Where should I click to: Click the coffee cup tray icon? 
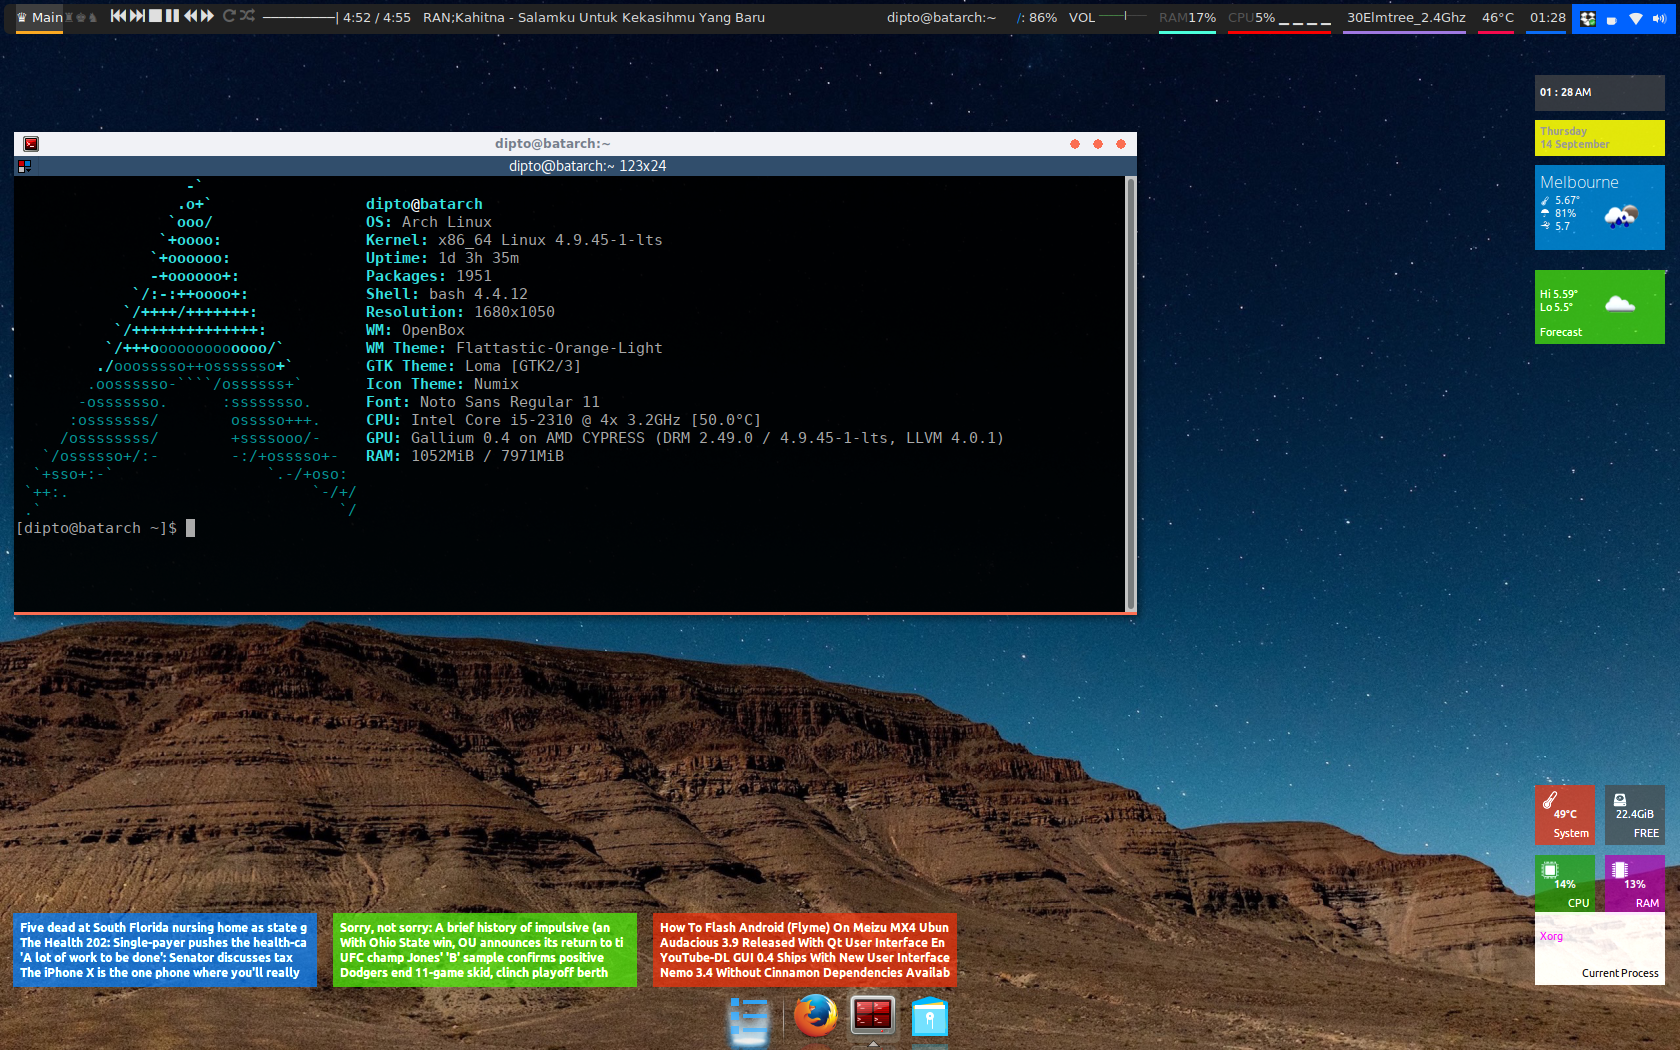[1611, 19]
